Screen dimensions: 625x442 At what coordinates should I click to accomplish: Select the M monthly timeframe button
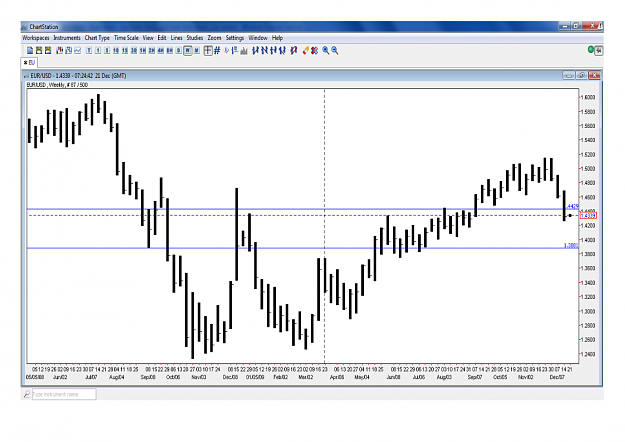pos(197,50)
